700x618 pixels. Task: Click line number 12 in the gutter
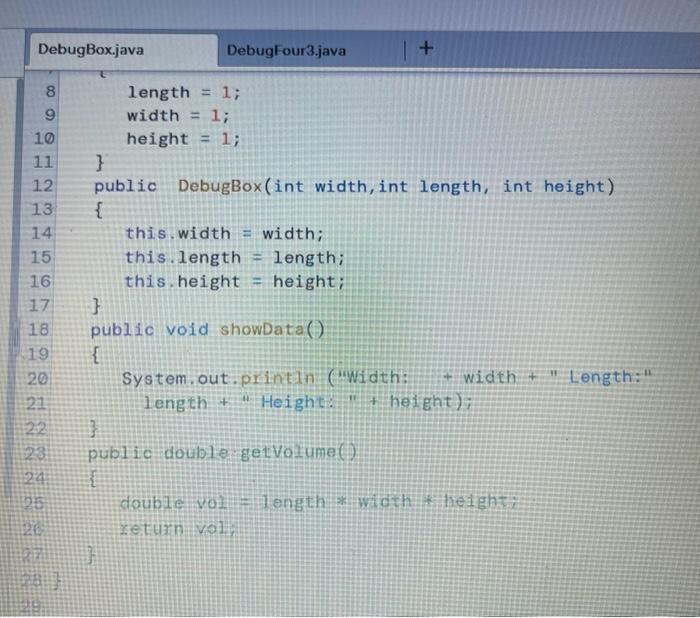(43, 185)
